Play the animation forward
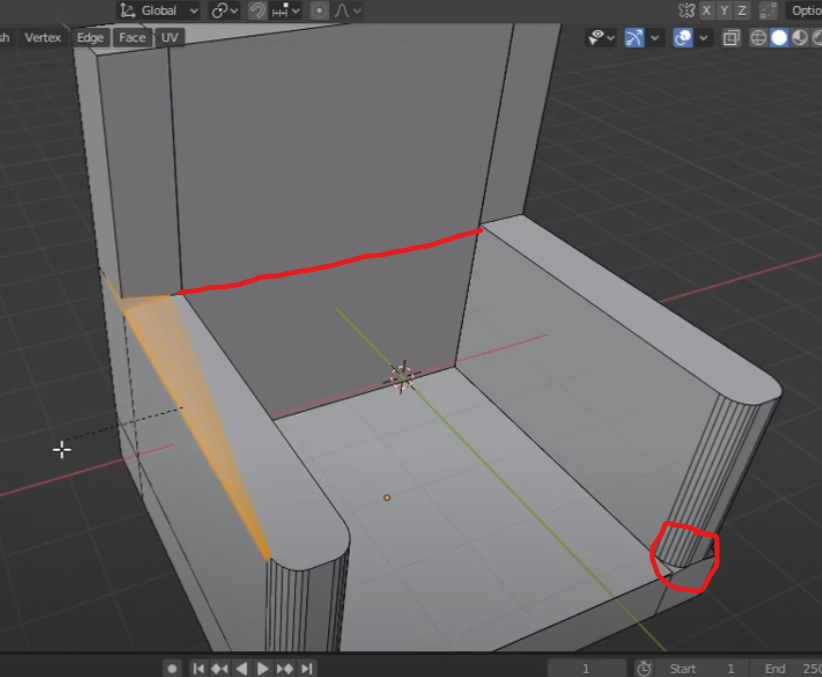Screen dimensions: 822x677 click(263, 669)
